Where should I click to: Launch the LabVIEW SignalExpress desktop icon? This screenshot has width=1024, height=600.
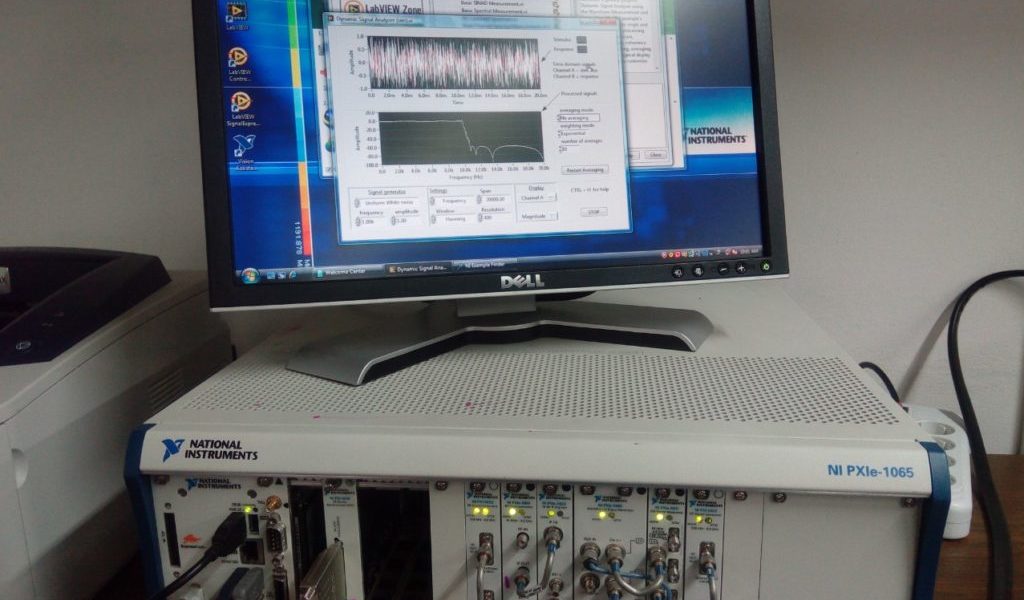tap(240, 102)
